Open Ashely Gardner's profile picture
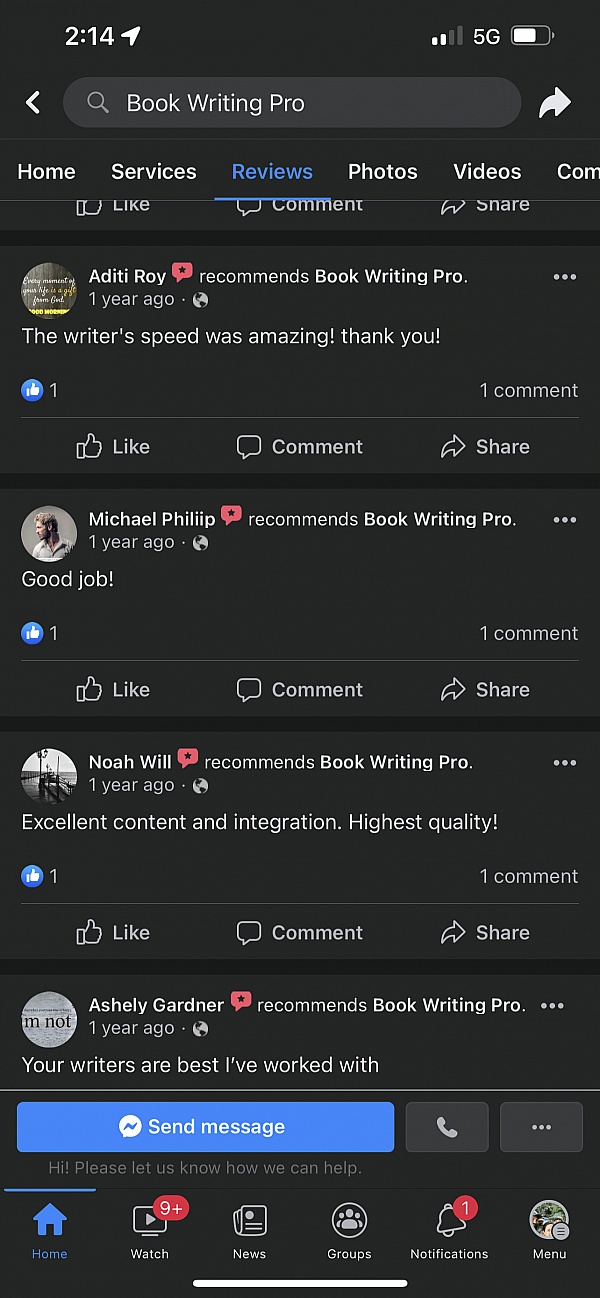The width and height of the screenshot is (600, 1298). click(x=49, y=1019)
